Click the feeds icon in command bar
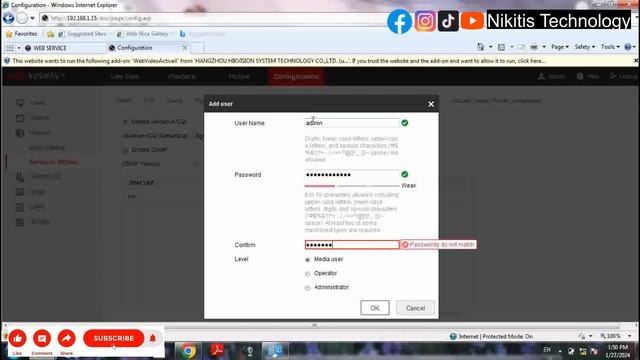This screenshot has width=640, height=360. 501,47
